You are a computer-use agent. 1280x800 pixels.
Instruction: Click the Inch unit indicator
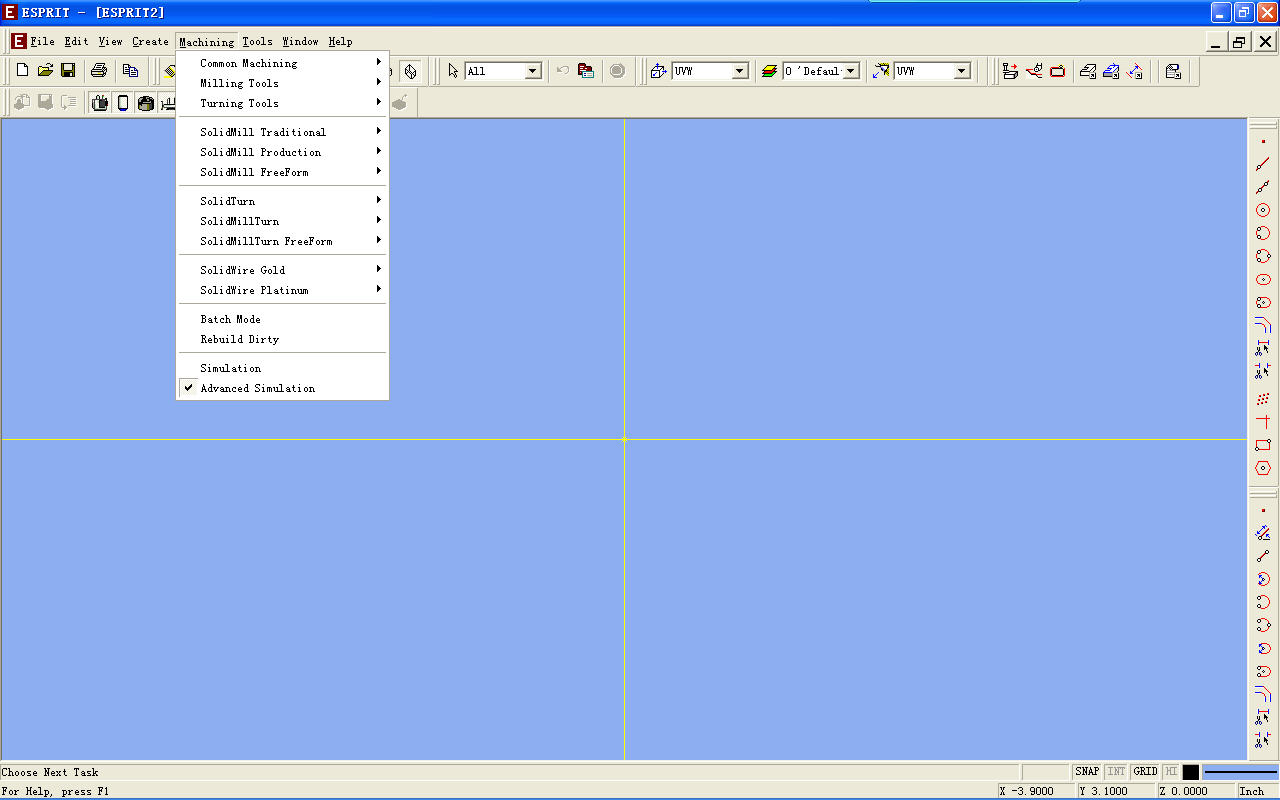click(x=1257, y=791)
